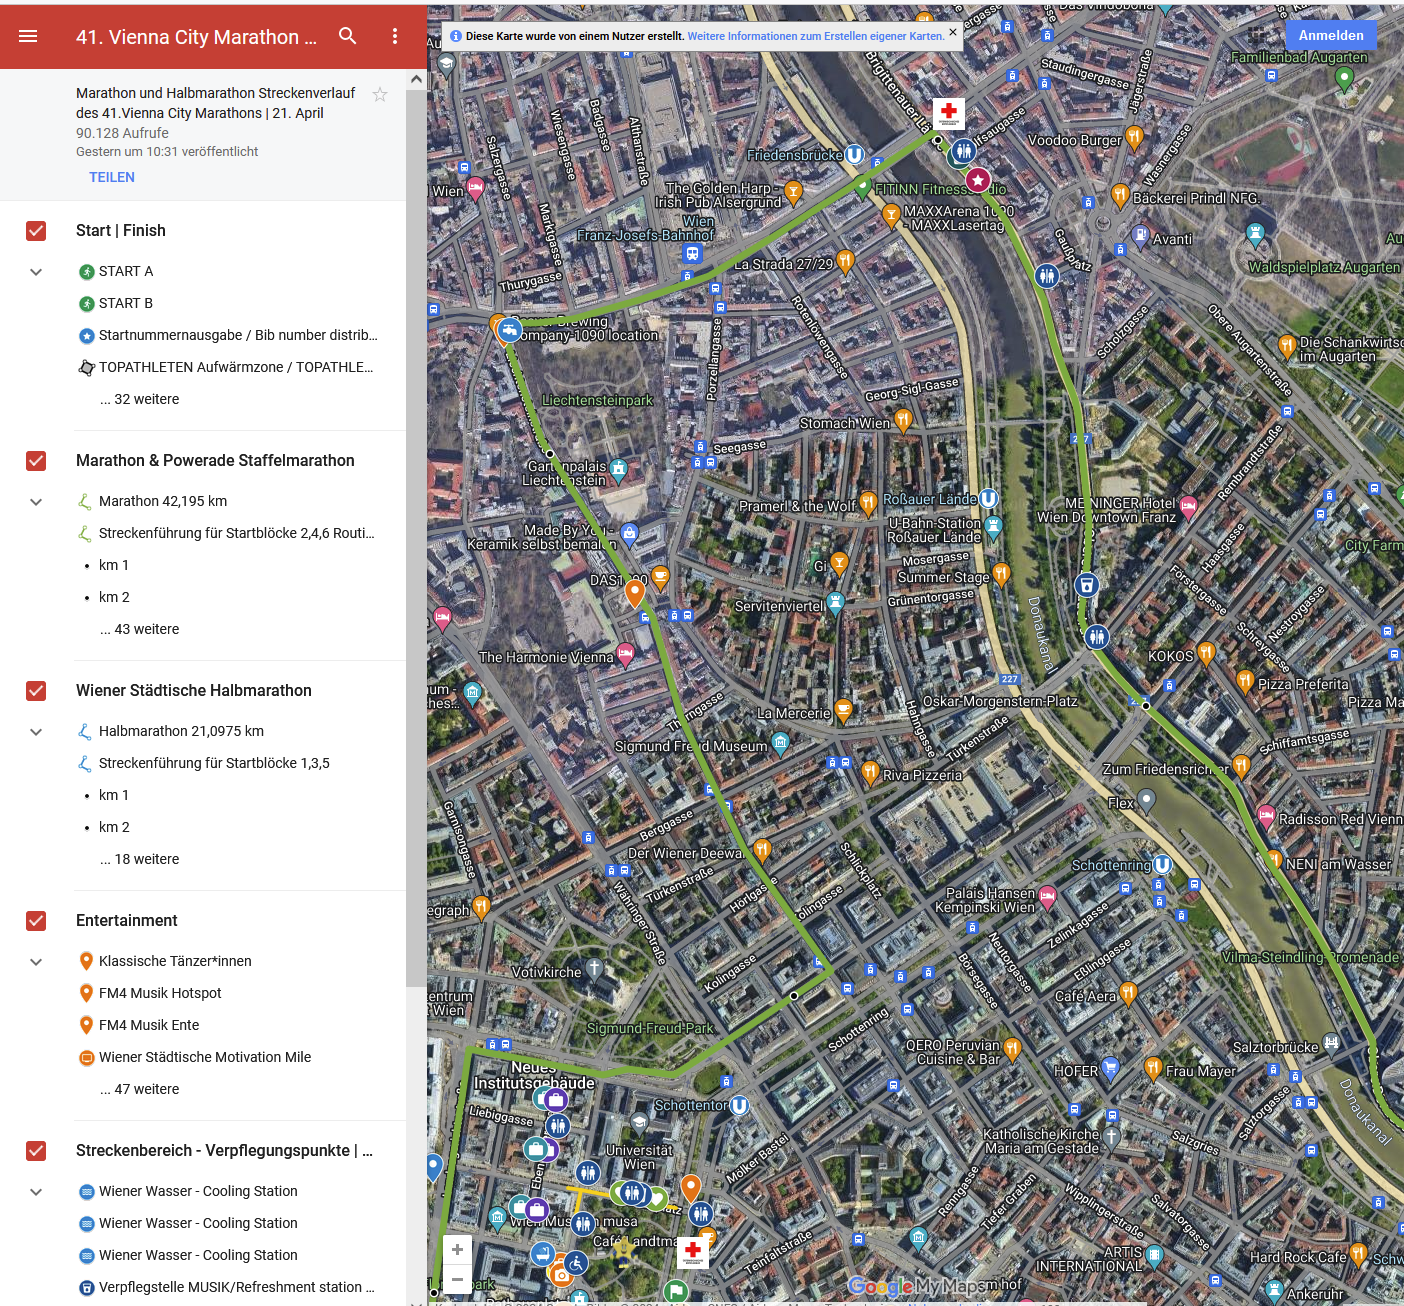Click the START A runner icon
Image resolution: width=1404 pixels, height=1306 pixels.
coord(87,272)
